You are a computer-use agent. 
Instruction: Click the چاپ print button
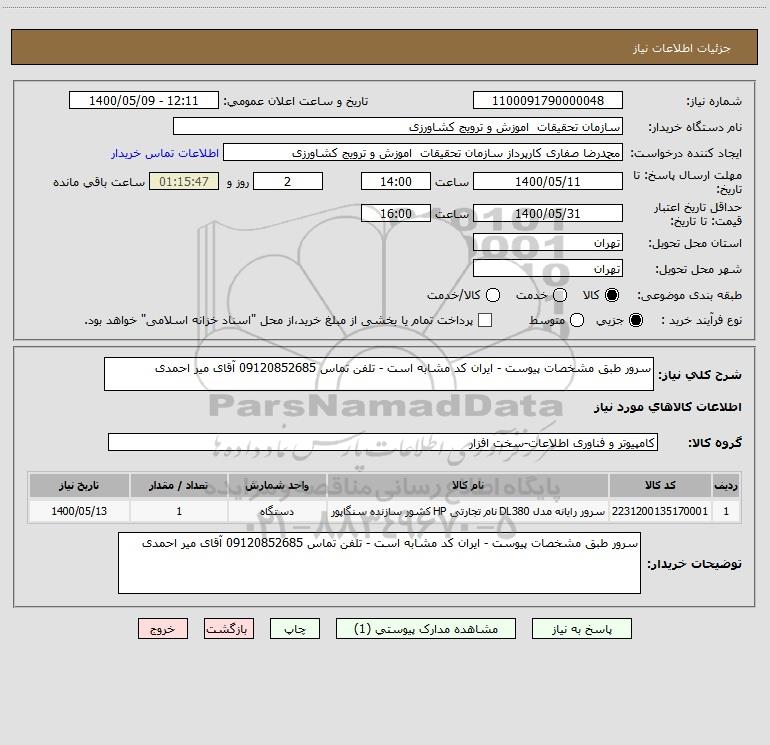[295, 629]
